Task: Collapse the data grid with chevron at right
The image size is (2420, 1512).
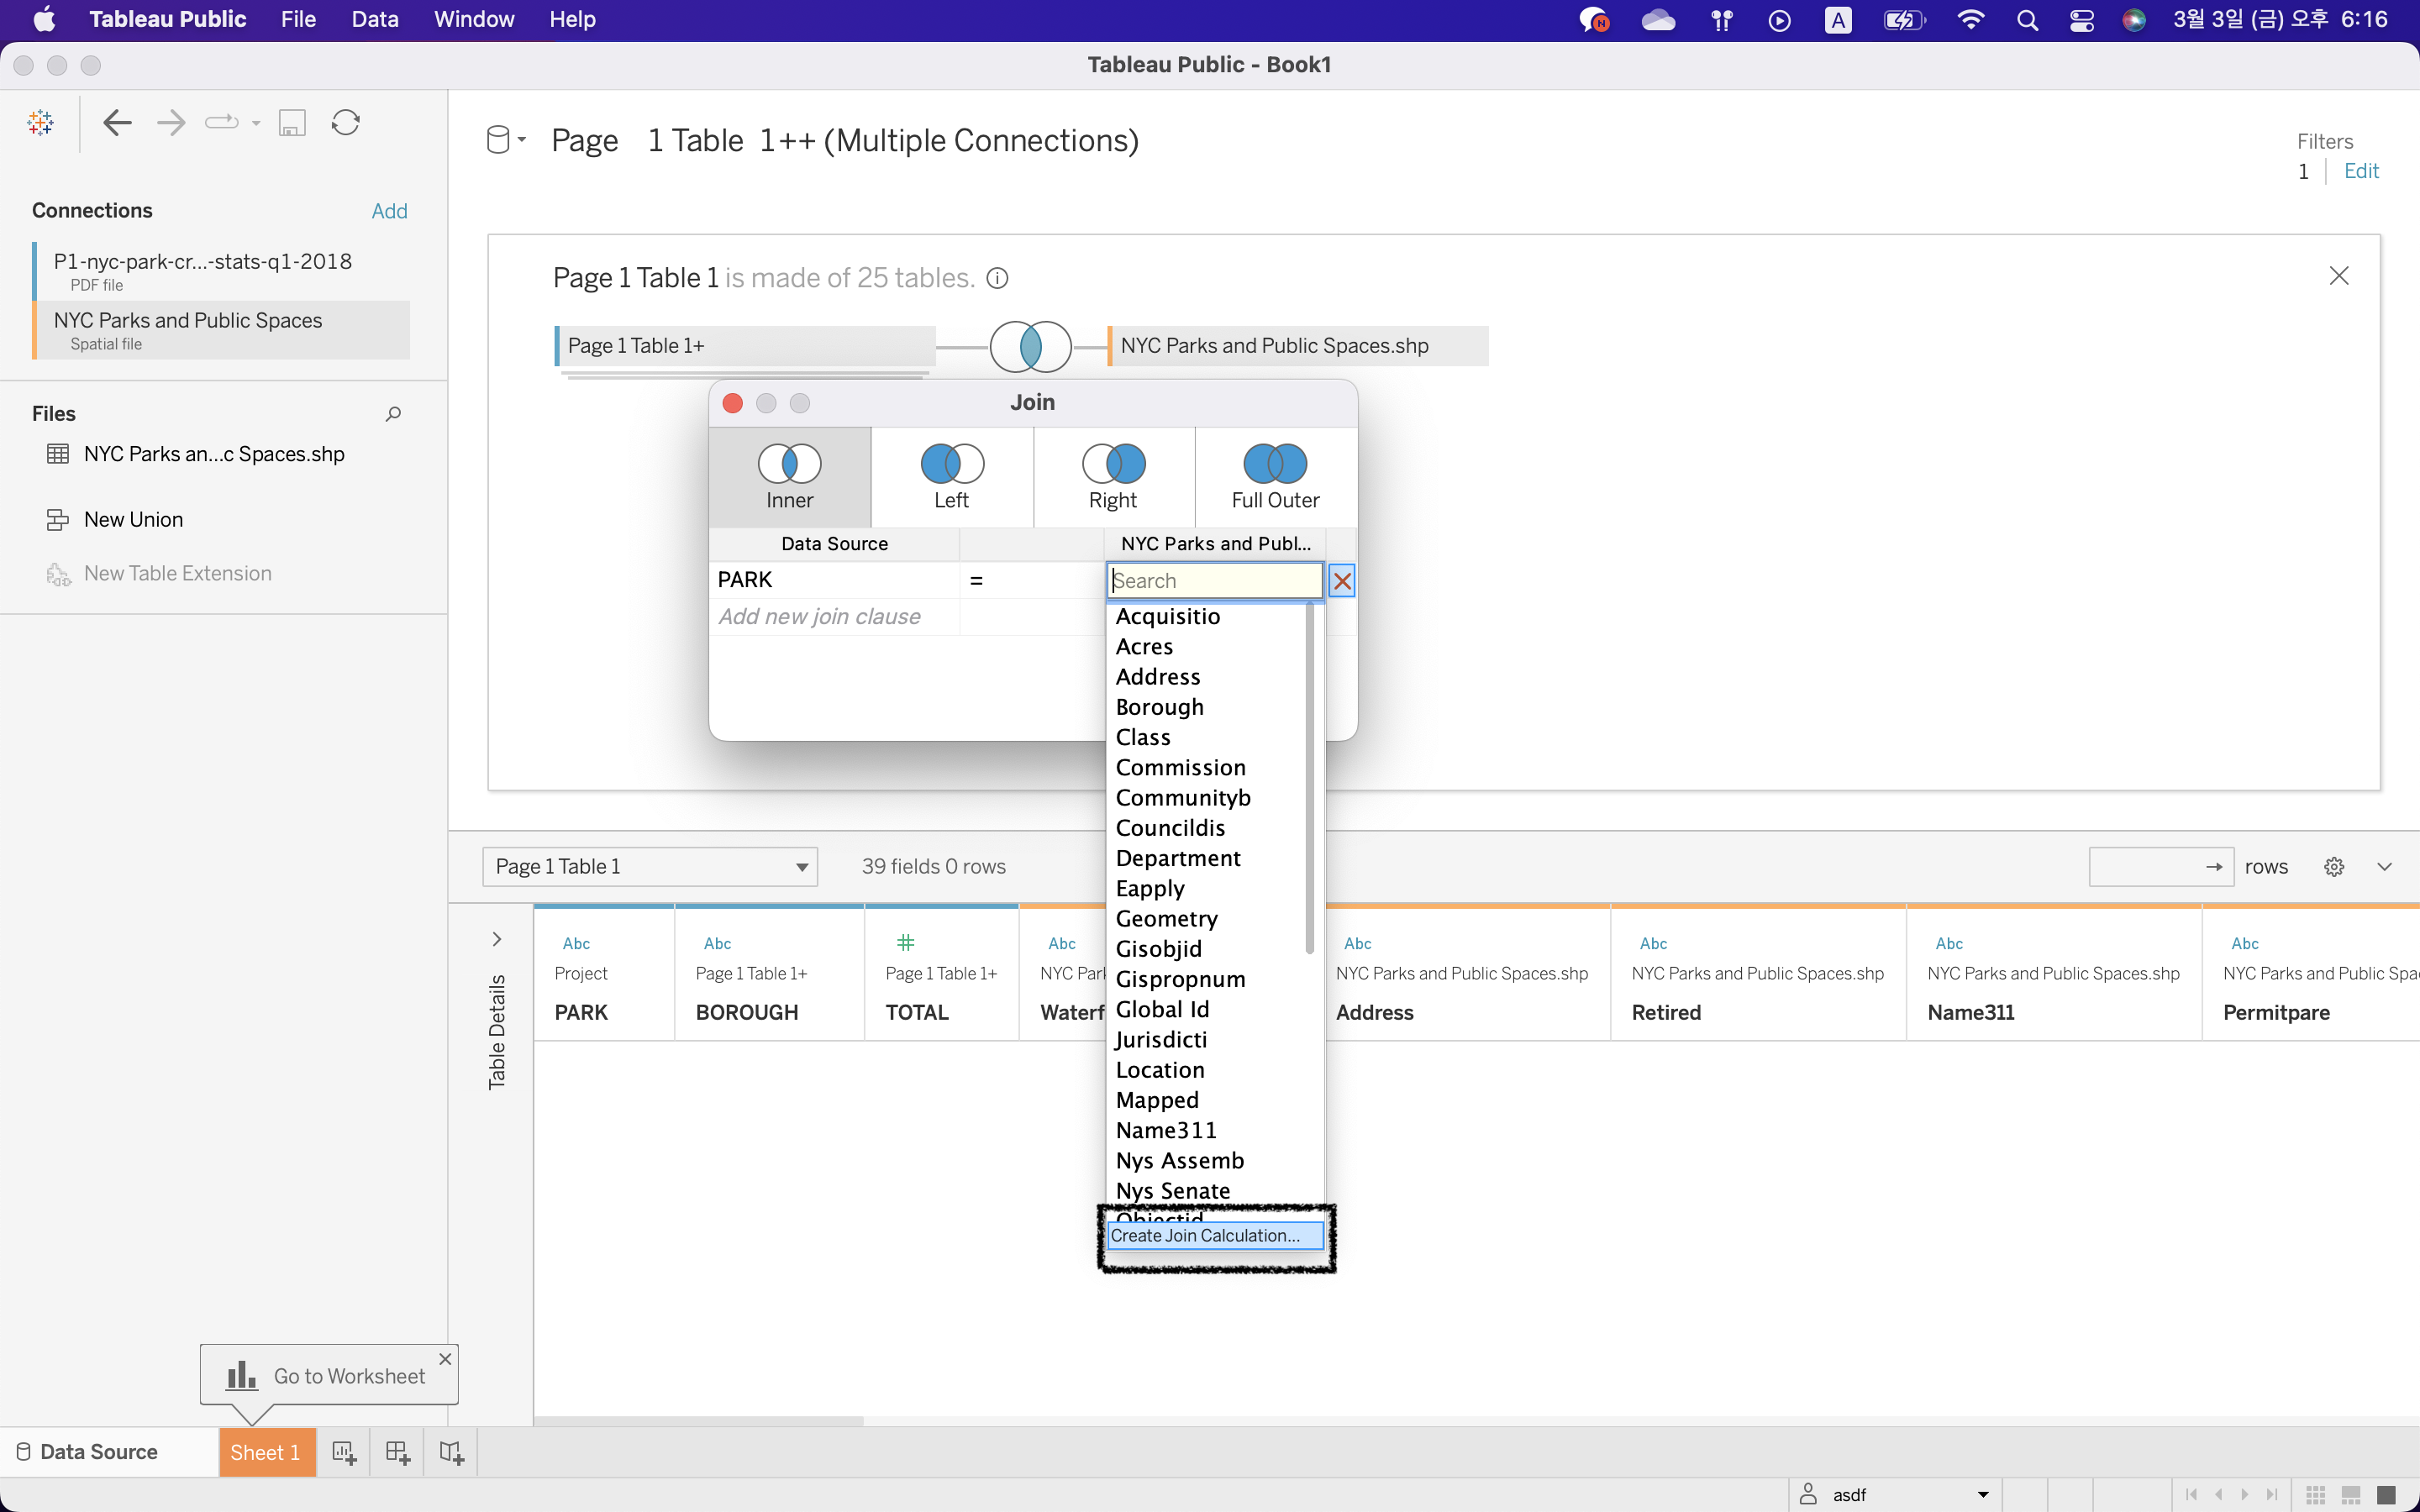Action: [2385, 866]
